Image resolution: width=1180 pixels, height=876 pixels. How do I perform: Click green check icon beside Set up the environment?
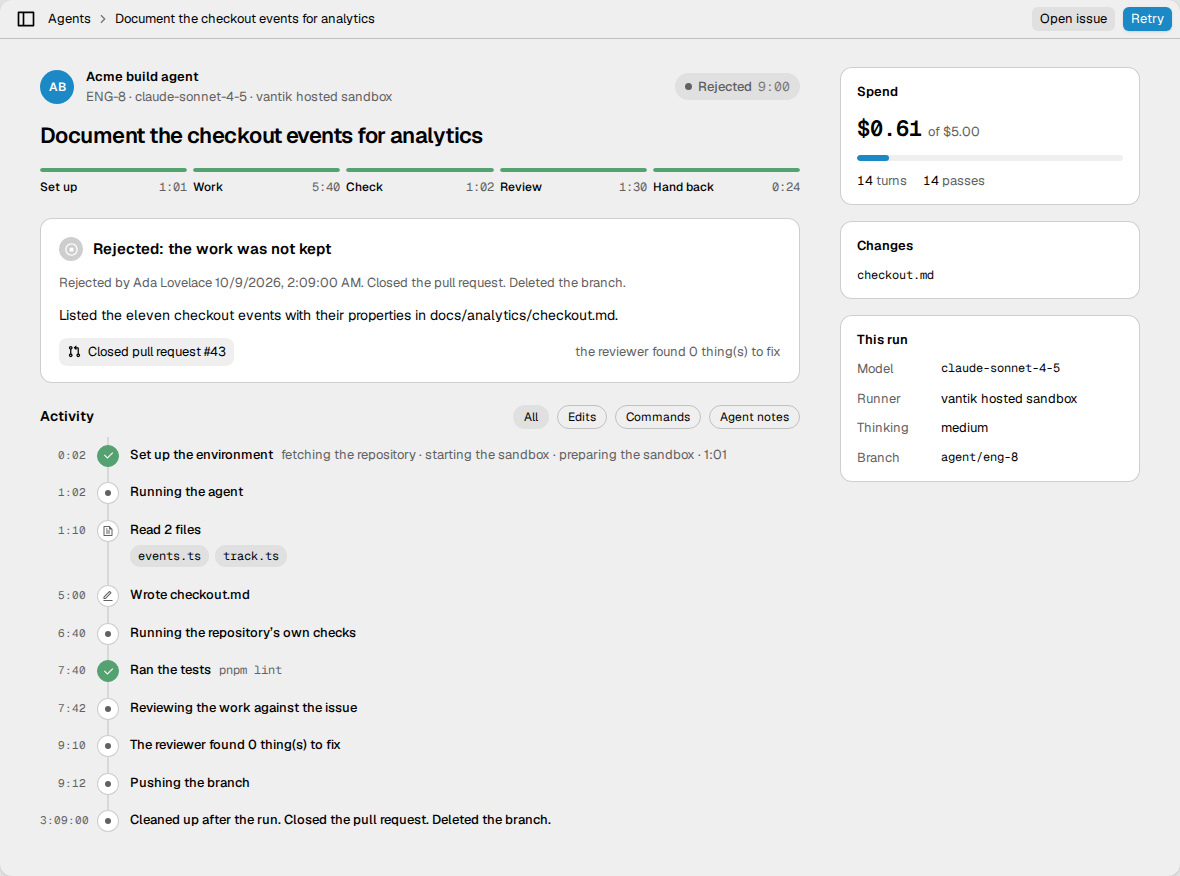pos(108,455)
